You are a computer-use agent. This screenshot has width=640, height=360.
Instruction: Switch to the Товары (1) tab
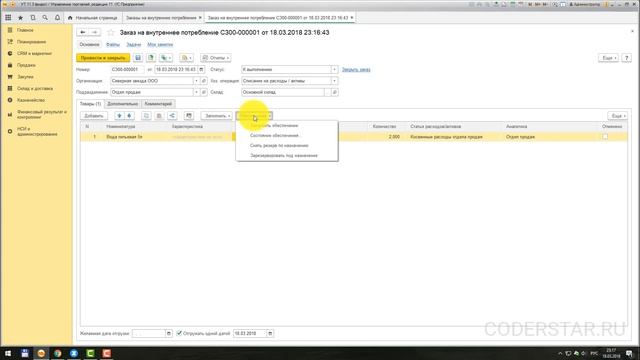[x=90, y=104]
